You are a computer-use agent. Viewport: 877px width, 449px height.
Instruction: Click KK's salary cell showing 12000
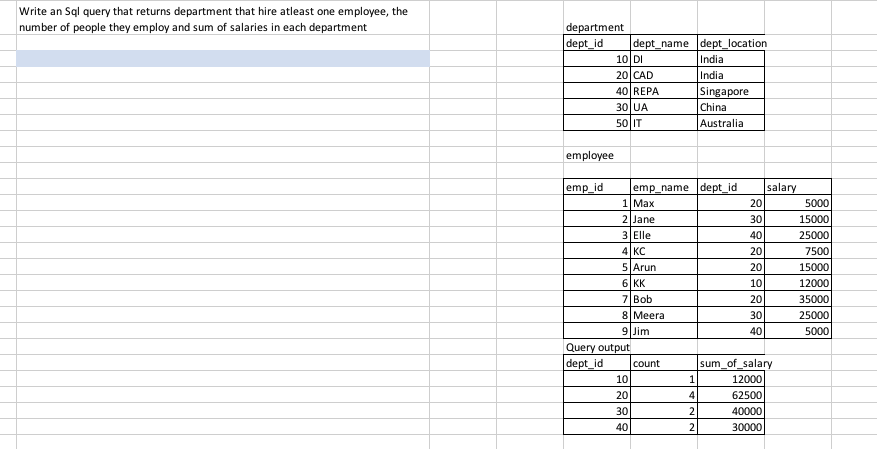click(x=798, y=283)
